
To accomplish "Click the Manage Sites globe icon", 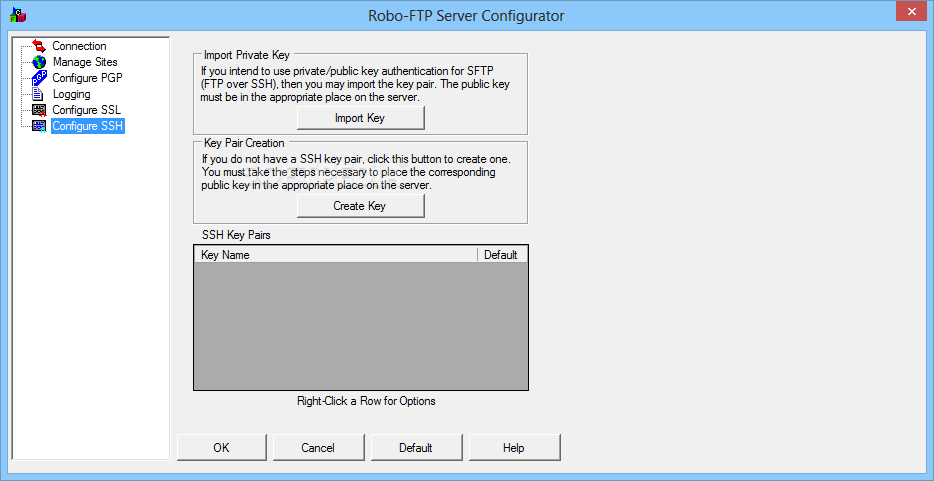I will [x=39, y=62].
